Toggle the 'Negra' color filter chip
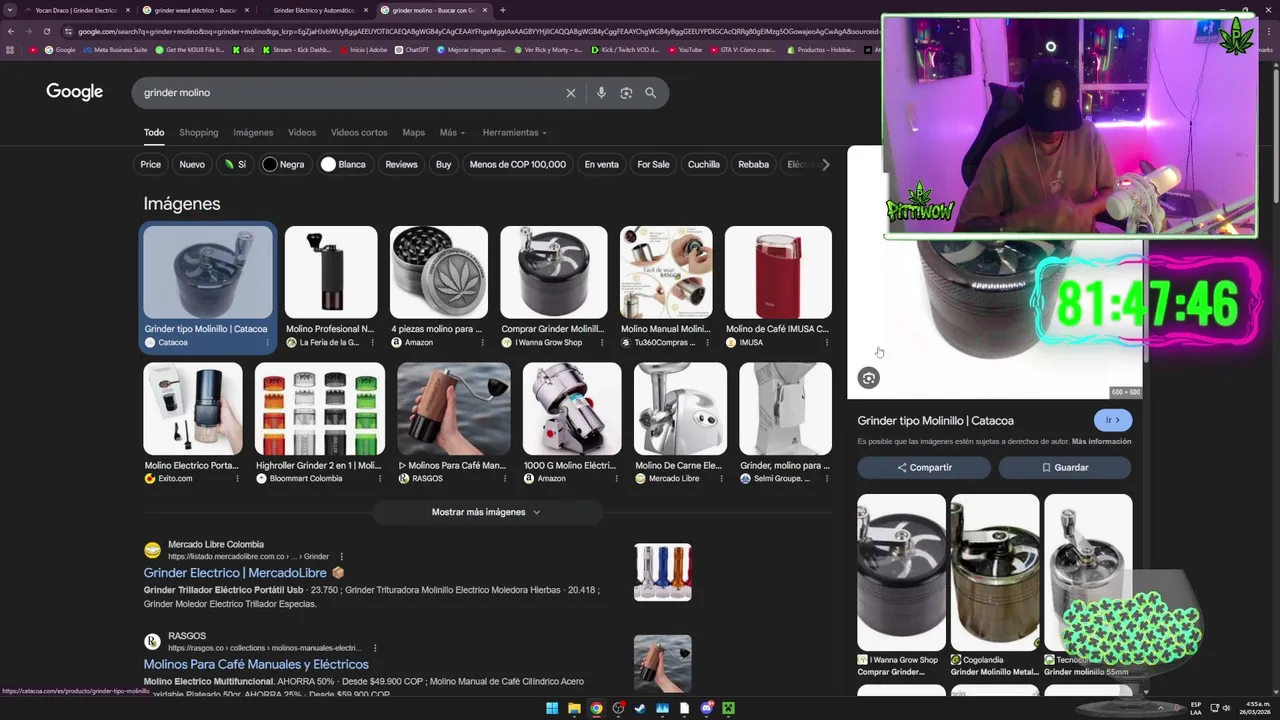 point(283,165)
